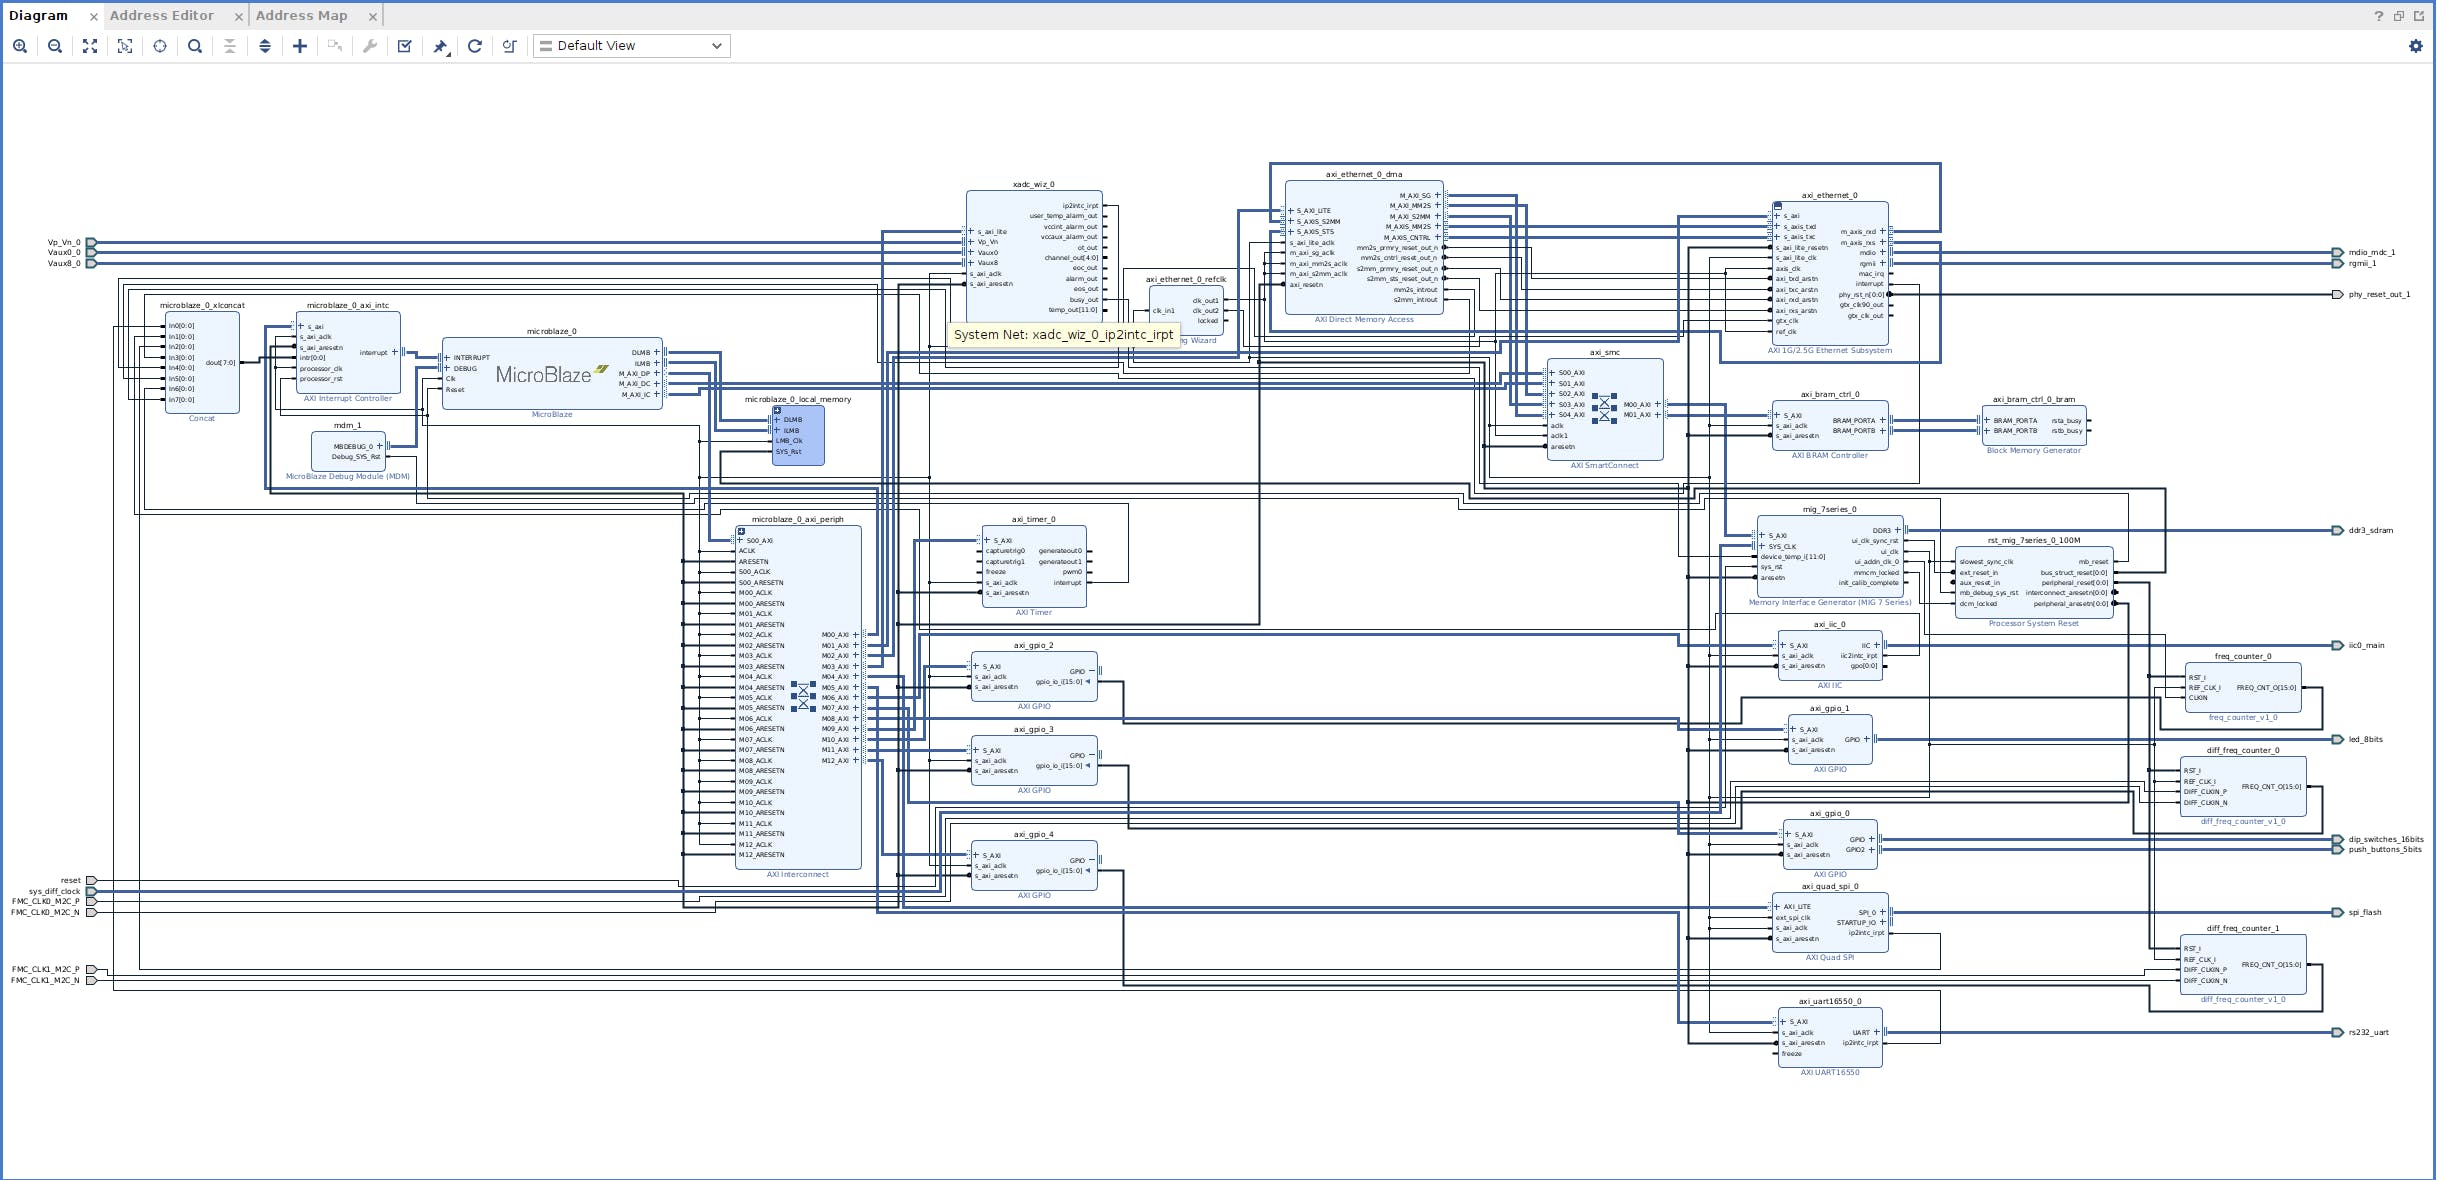Viewport: 2437px width, 1180px height.
Task: Click the axi_uart16550_0 block name
Action: [1830, 1001]
